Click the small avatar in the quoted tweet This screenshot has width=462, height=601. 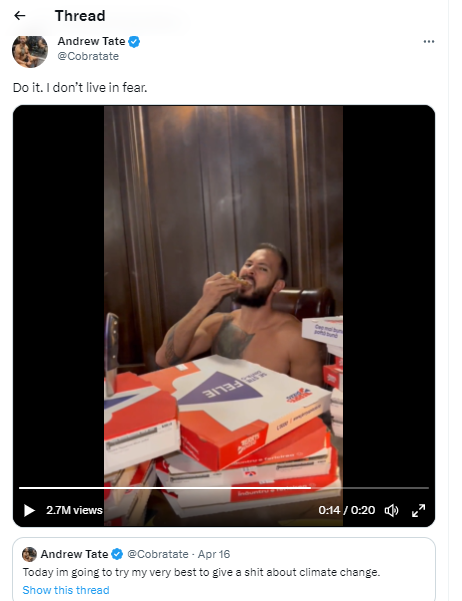click(x=29, y=554)
